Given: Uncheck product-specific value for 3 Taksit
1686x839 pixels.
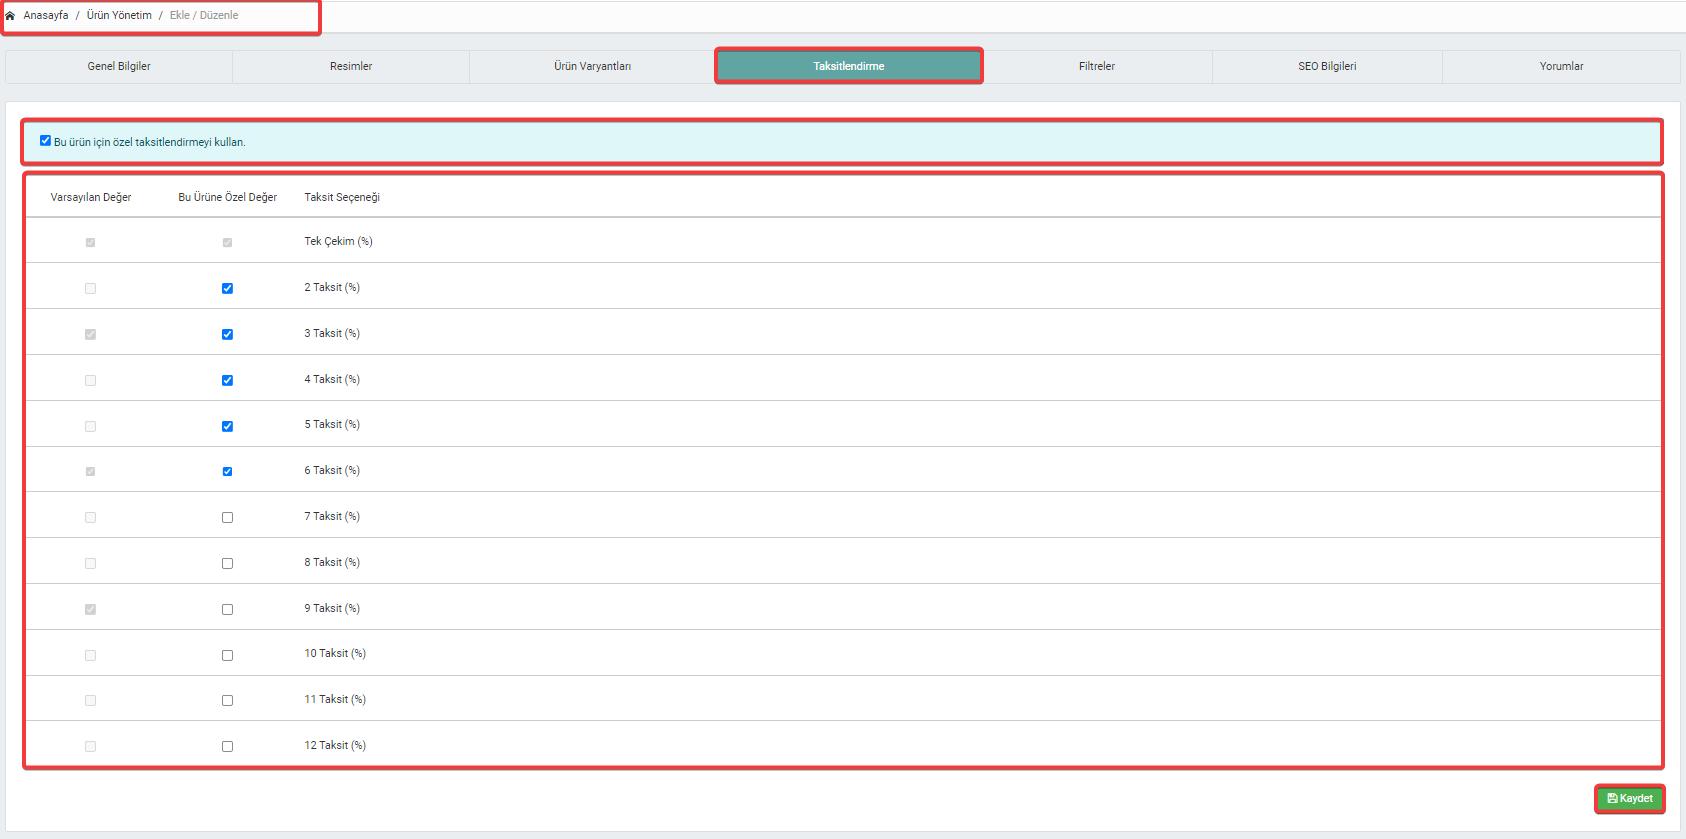Looking at the screenshot, I should point(227,334).
